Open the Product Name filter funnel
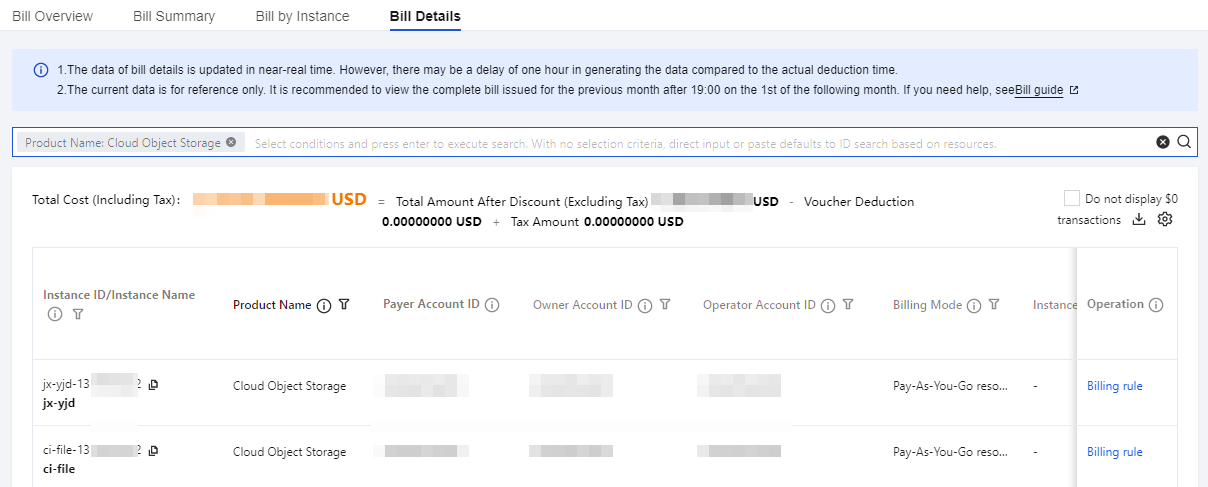 point(344,305)
